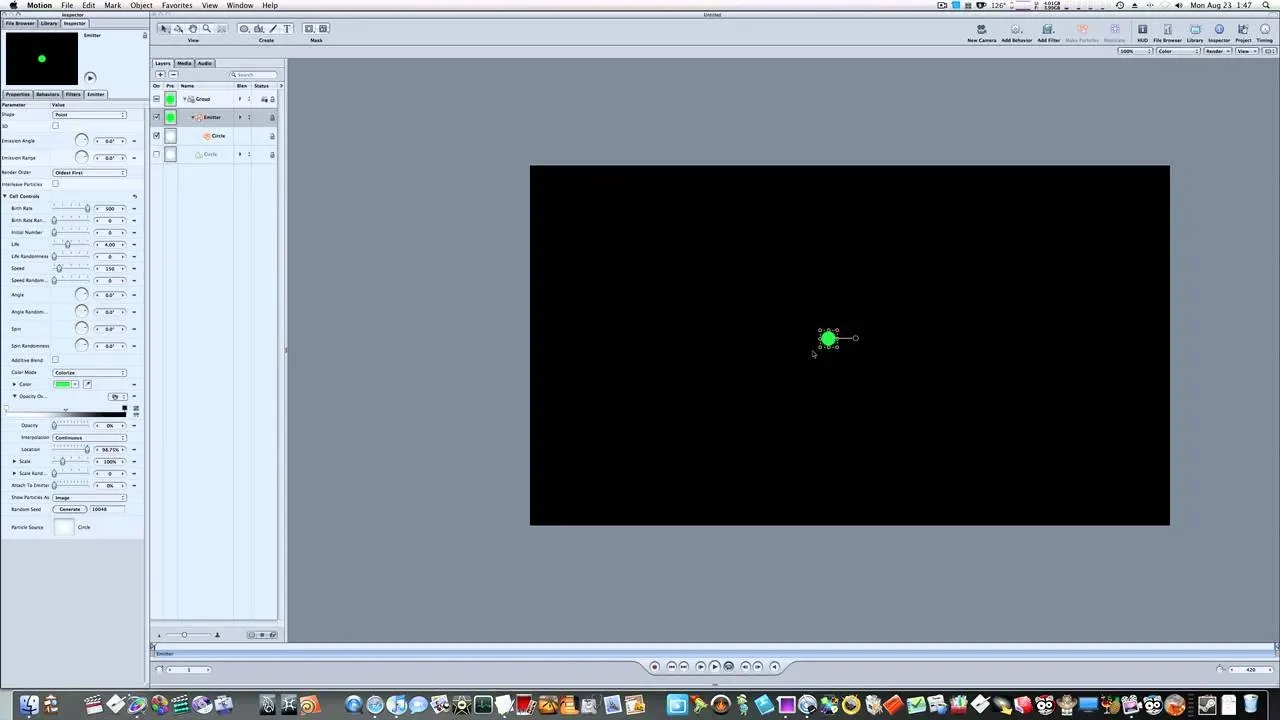Toggle the Interleave Particles checkbox
This screenshot has height=720, width=1280.
(x=55, y=184)
